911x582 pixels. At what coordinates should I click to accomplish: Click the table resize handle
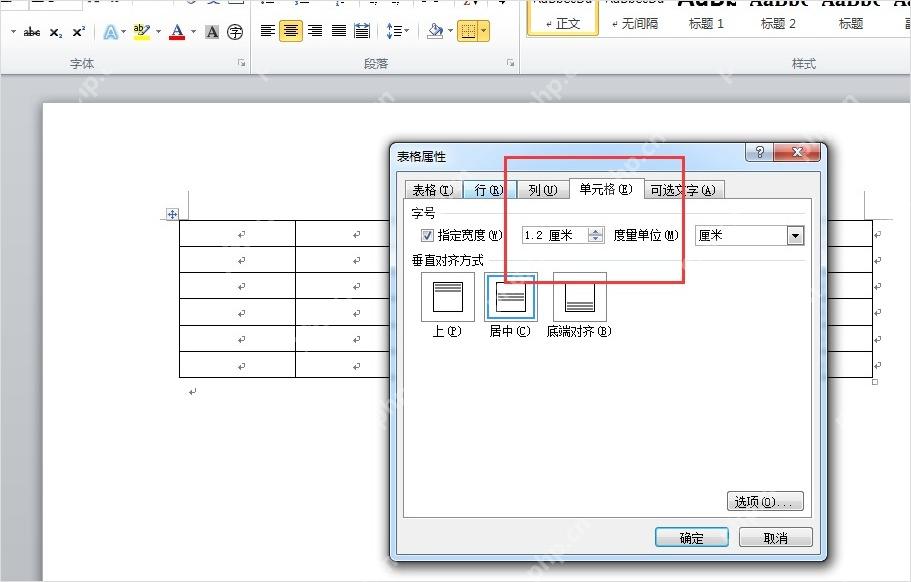coord(875,382)
